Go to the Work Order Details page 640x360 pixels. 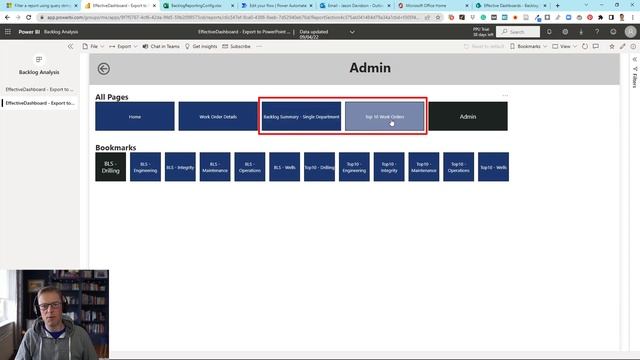pyautogui.click(x=218, y=116)
